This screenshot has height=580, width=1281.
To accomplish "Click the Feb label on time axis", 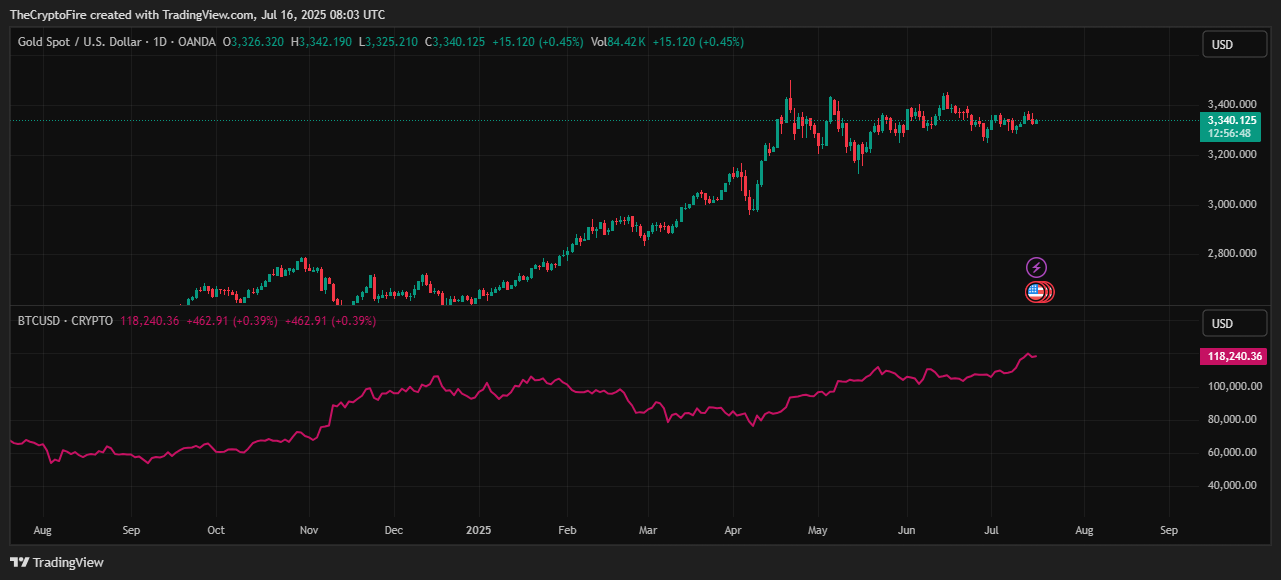I will tap(567, 529).
